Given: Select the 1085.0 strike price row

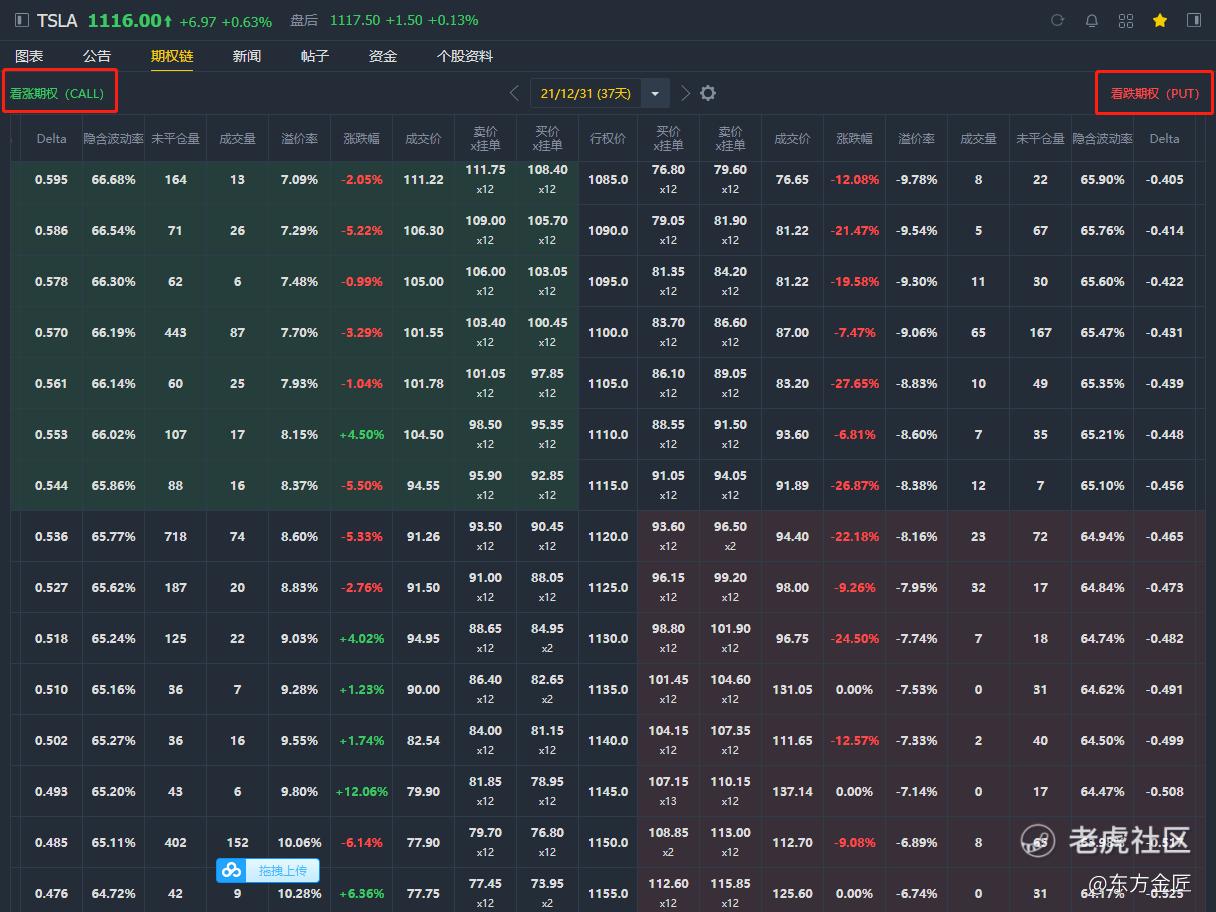Looking at the screenshot, I should 608,180.
